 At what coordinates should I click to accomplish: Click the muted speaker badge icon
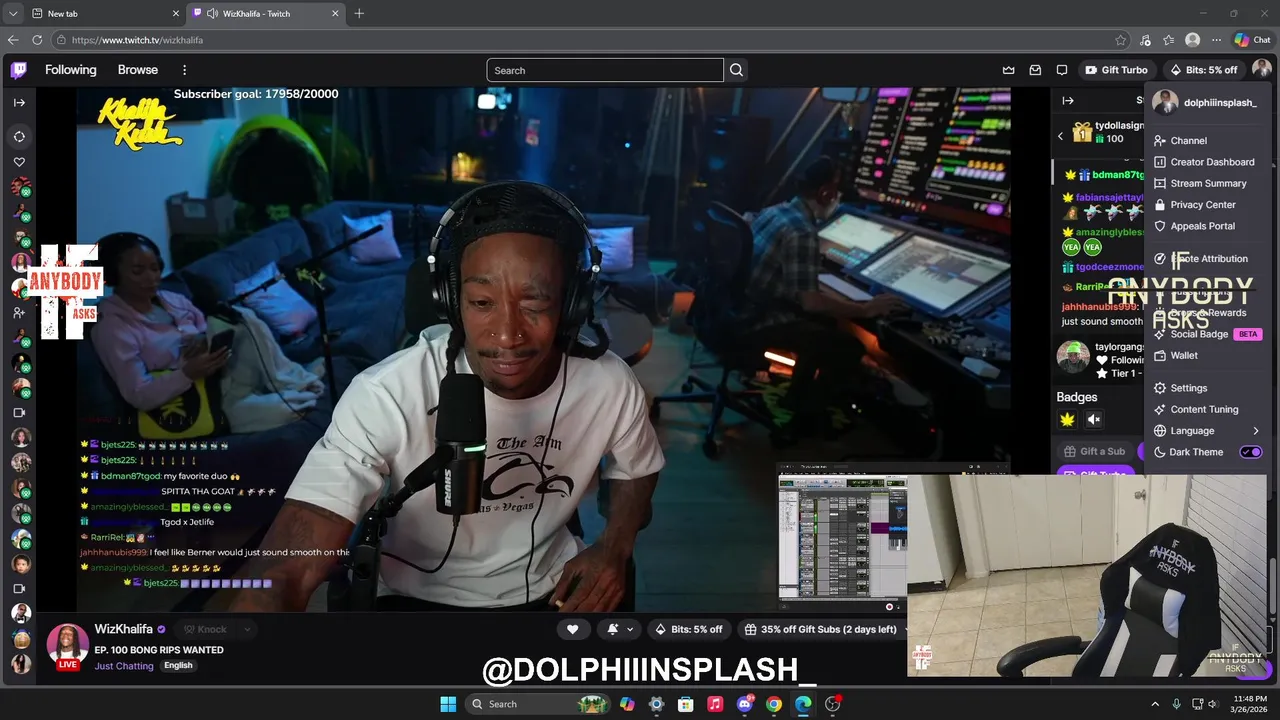[x=1094, y=420]
